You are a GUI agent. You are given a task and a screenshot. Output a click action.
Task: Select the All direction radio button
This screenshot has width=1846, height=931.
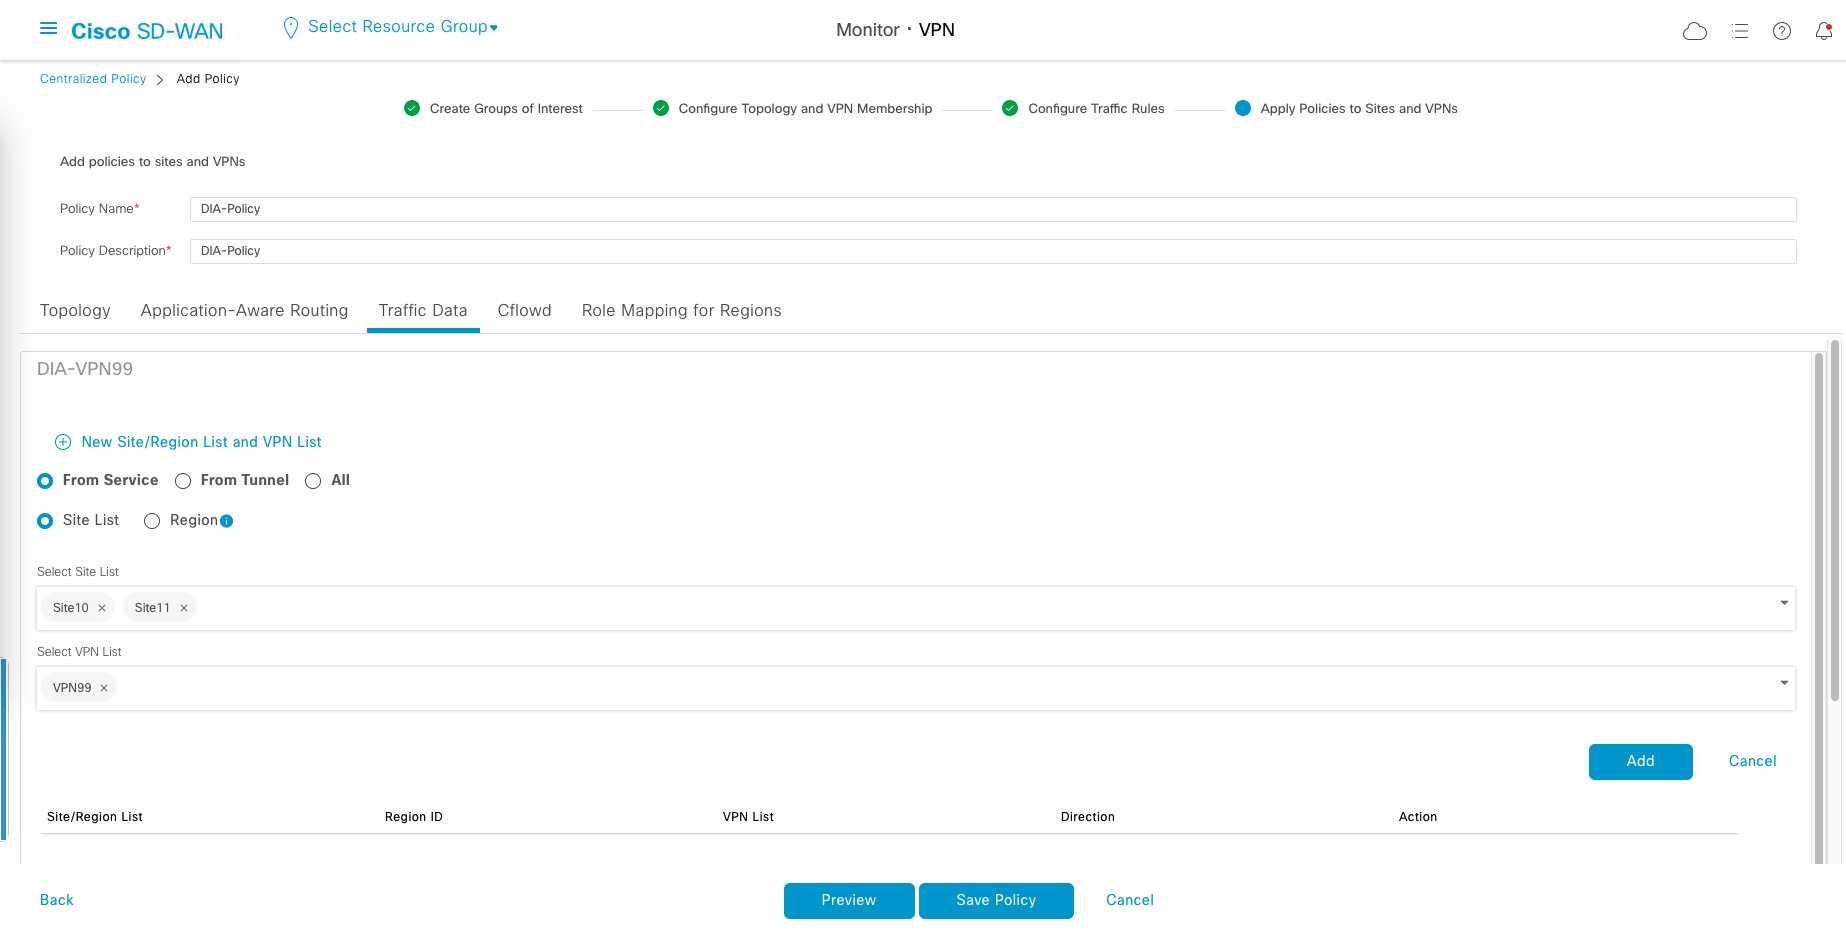pos(313,481)
